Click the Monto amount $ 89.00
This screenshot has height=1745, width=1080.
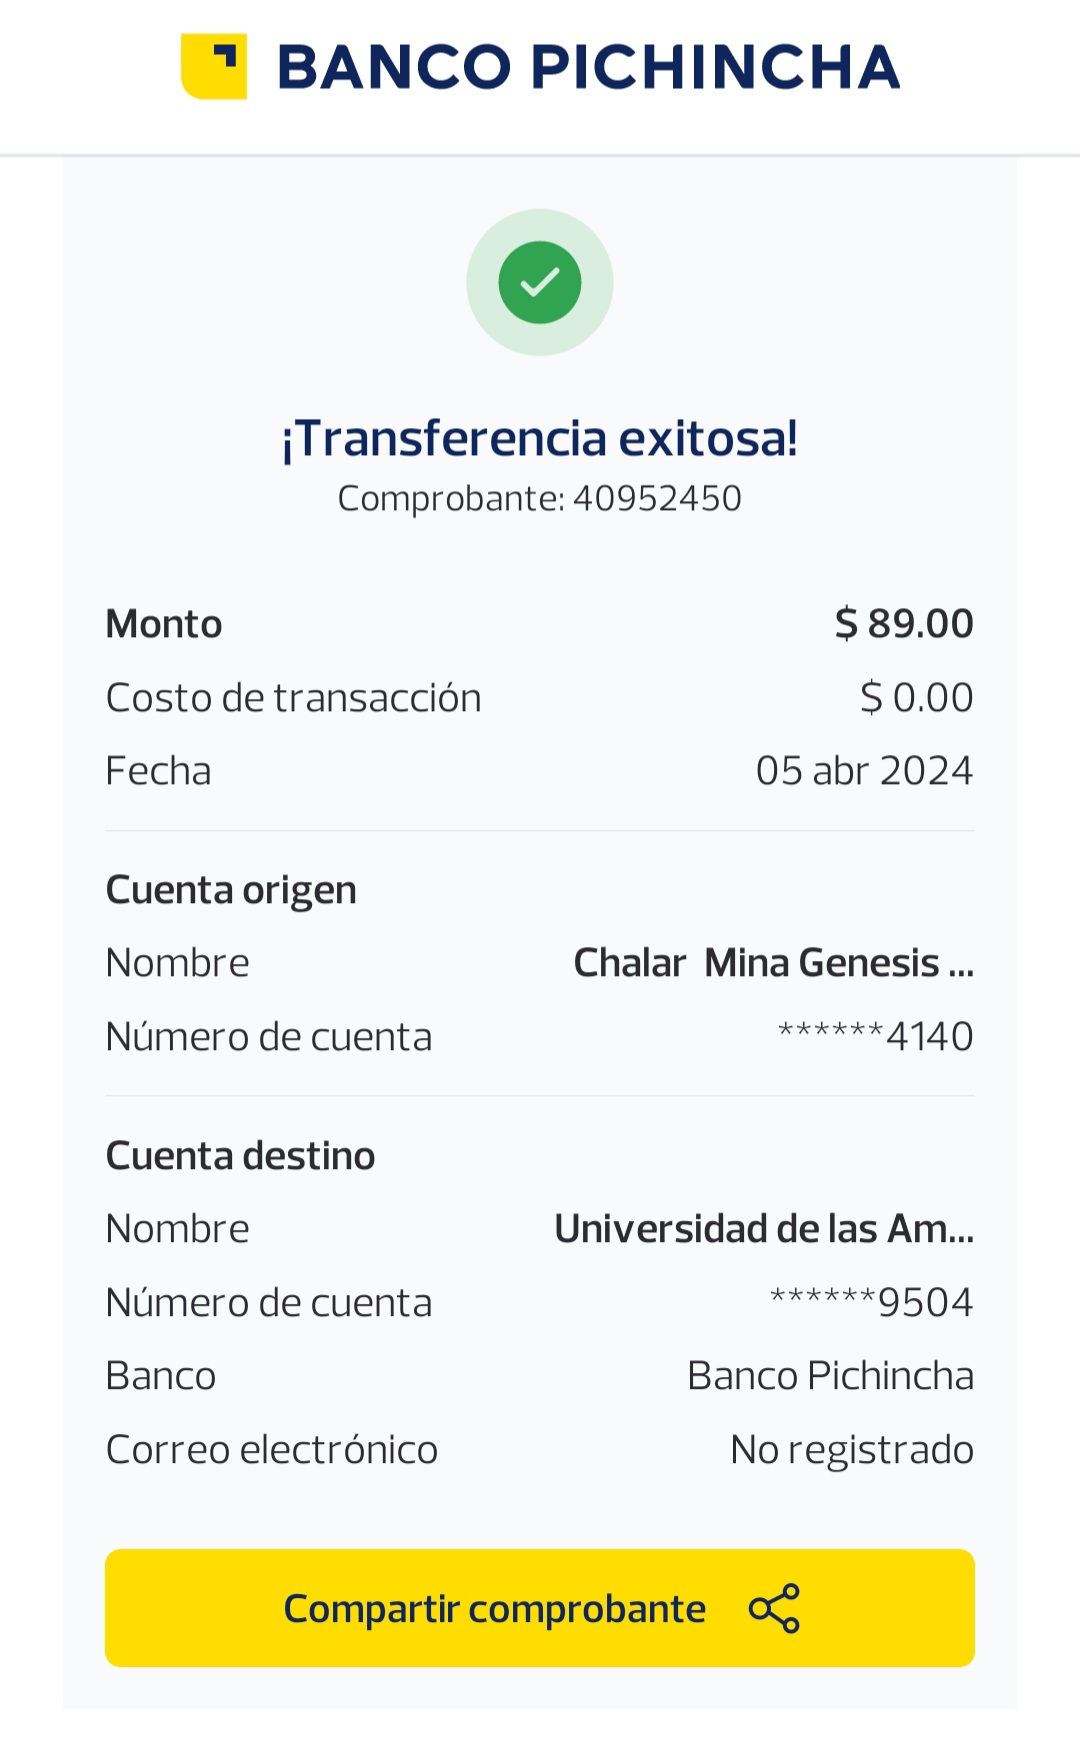[x=904, y=623]
